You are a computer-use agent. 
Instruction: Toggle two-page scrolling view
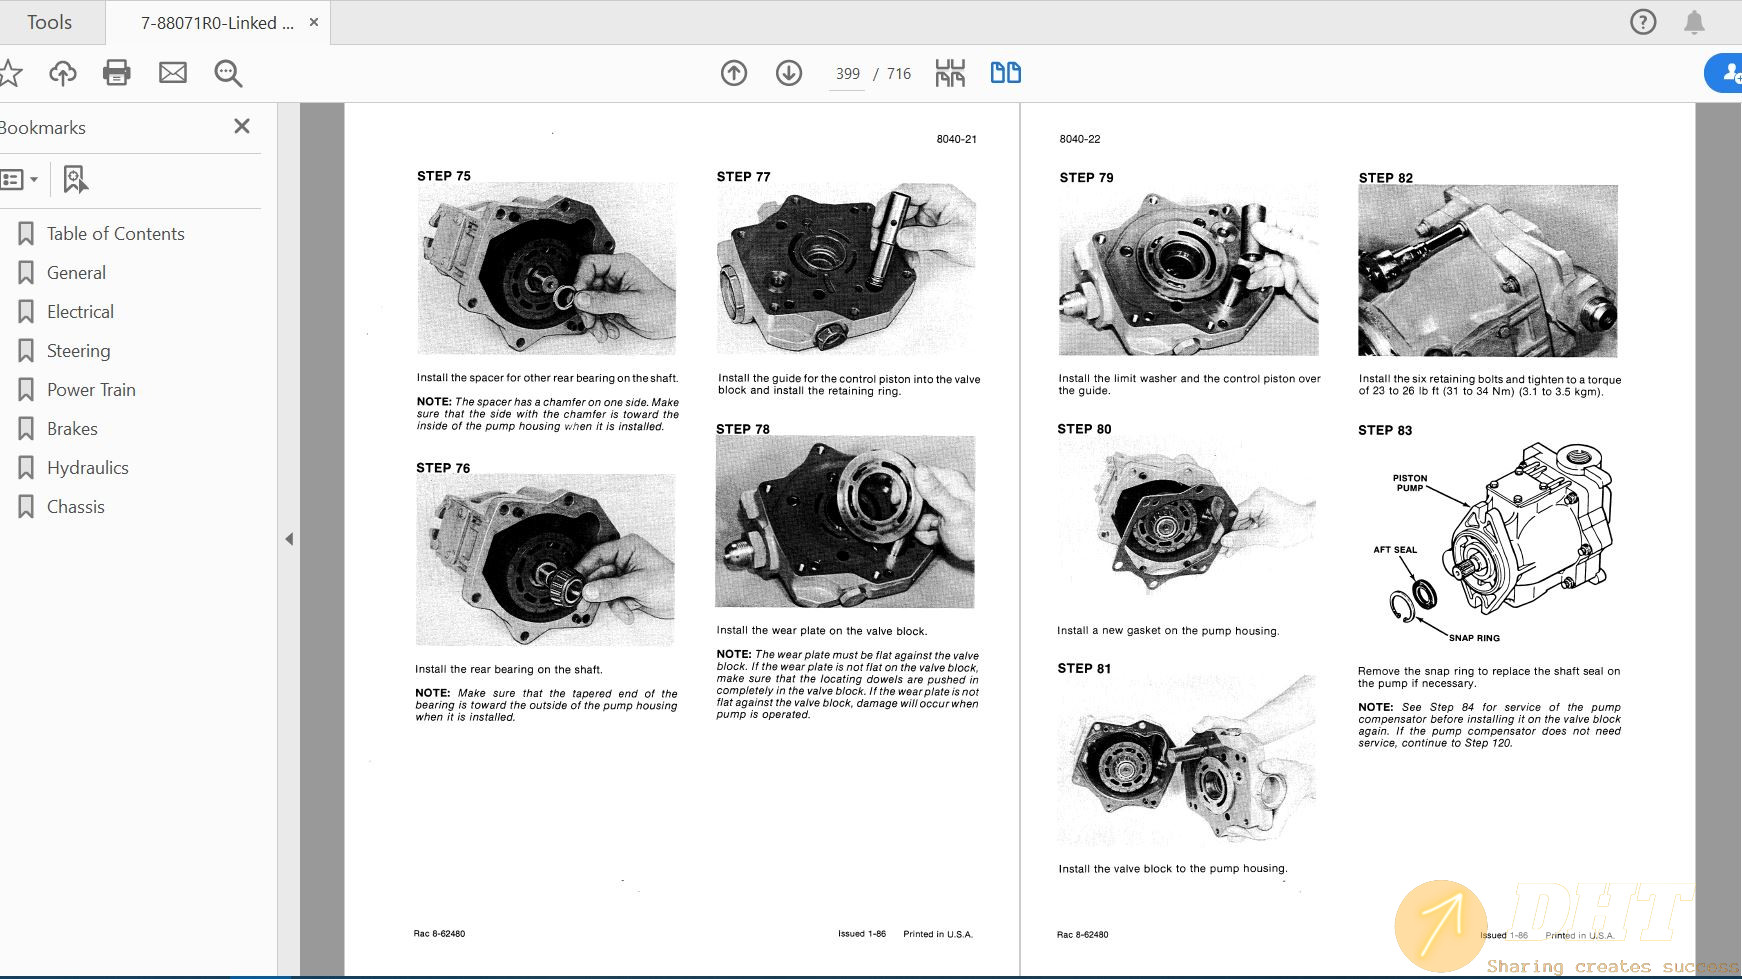point(1005,73)
